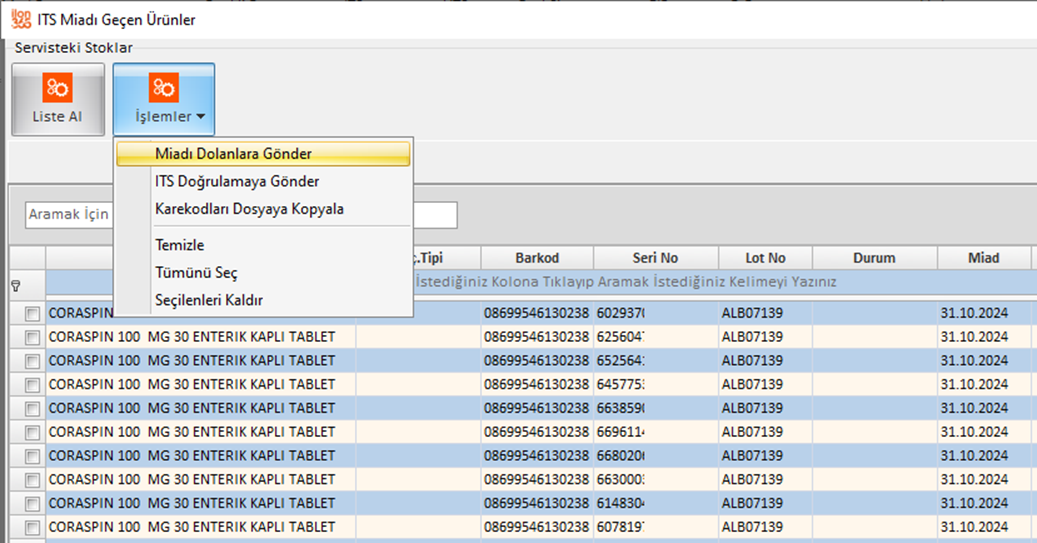Image resolution: width=1037 pixels, height=543 pixels.
Task: Choose ITS Doğrulamaya Gönder option
Action: point(237,181)
